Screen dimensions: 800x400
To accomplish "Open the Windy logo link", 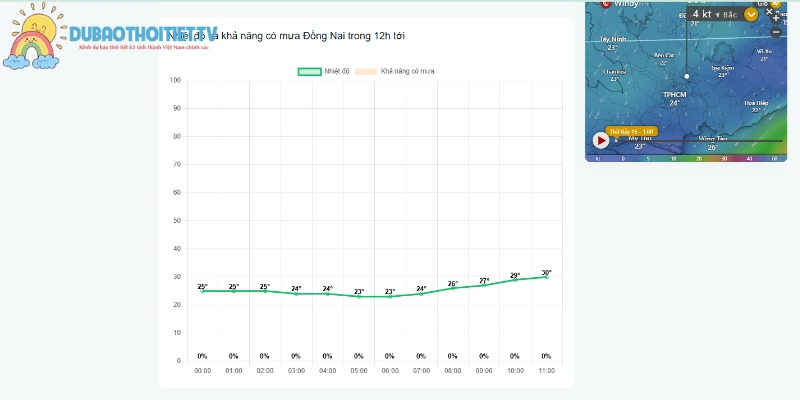I will coord(619,4).
